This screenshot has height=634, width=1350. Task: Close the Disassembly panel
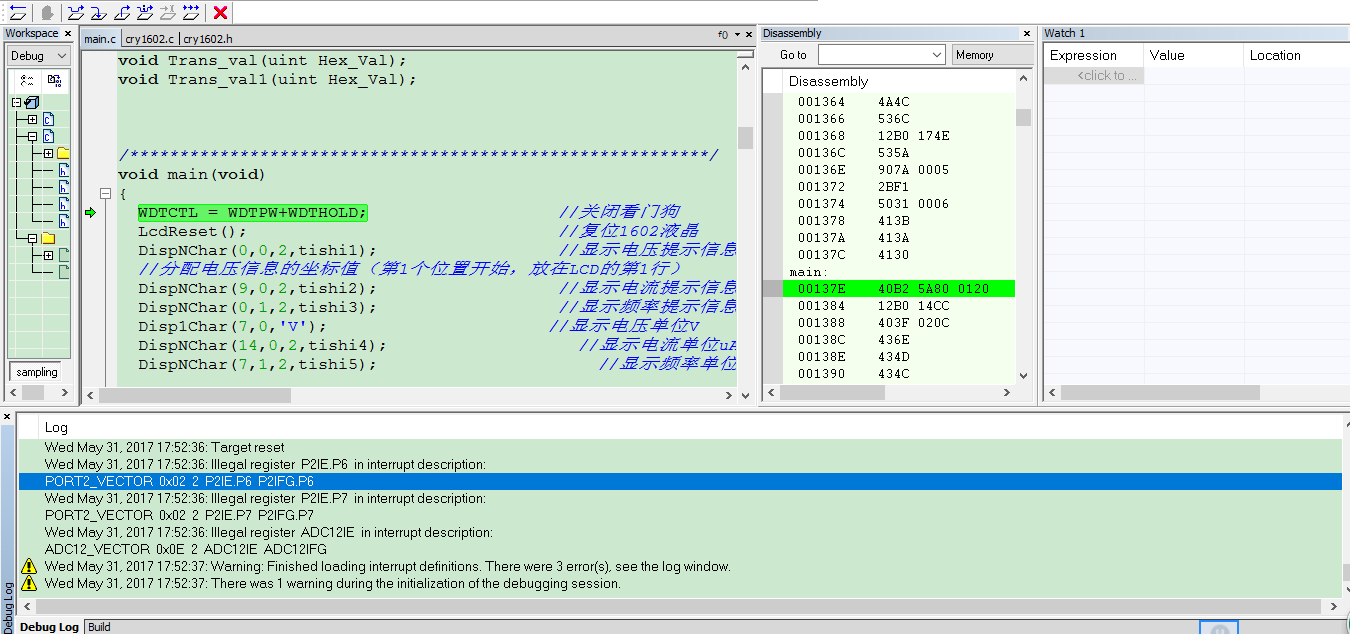(x=1027, y=33)
